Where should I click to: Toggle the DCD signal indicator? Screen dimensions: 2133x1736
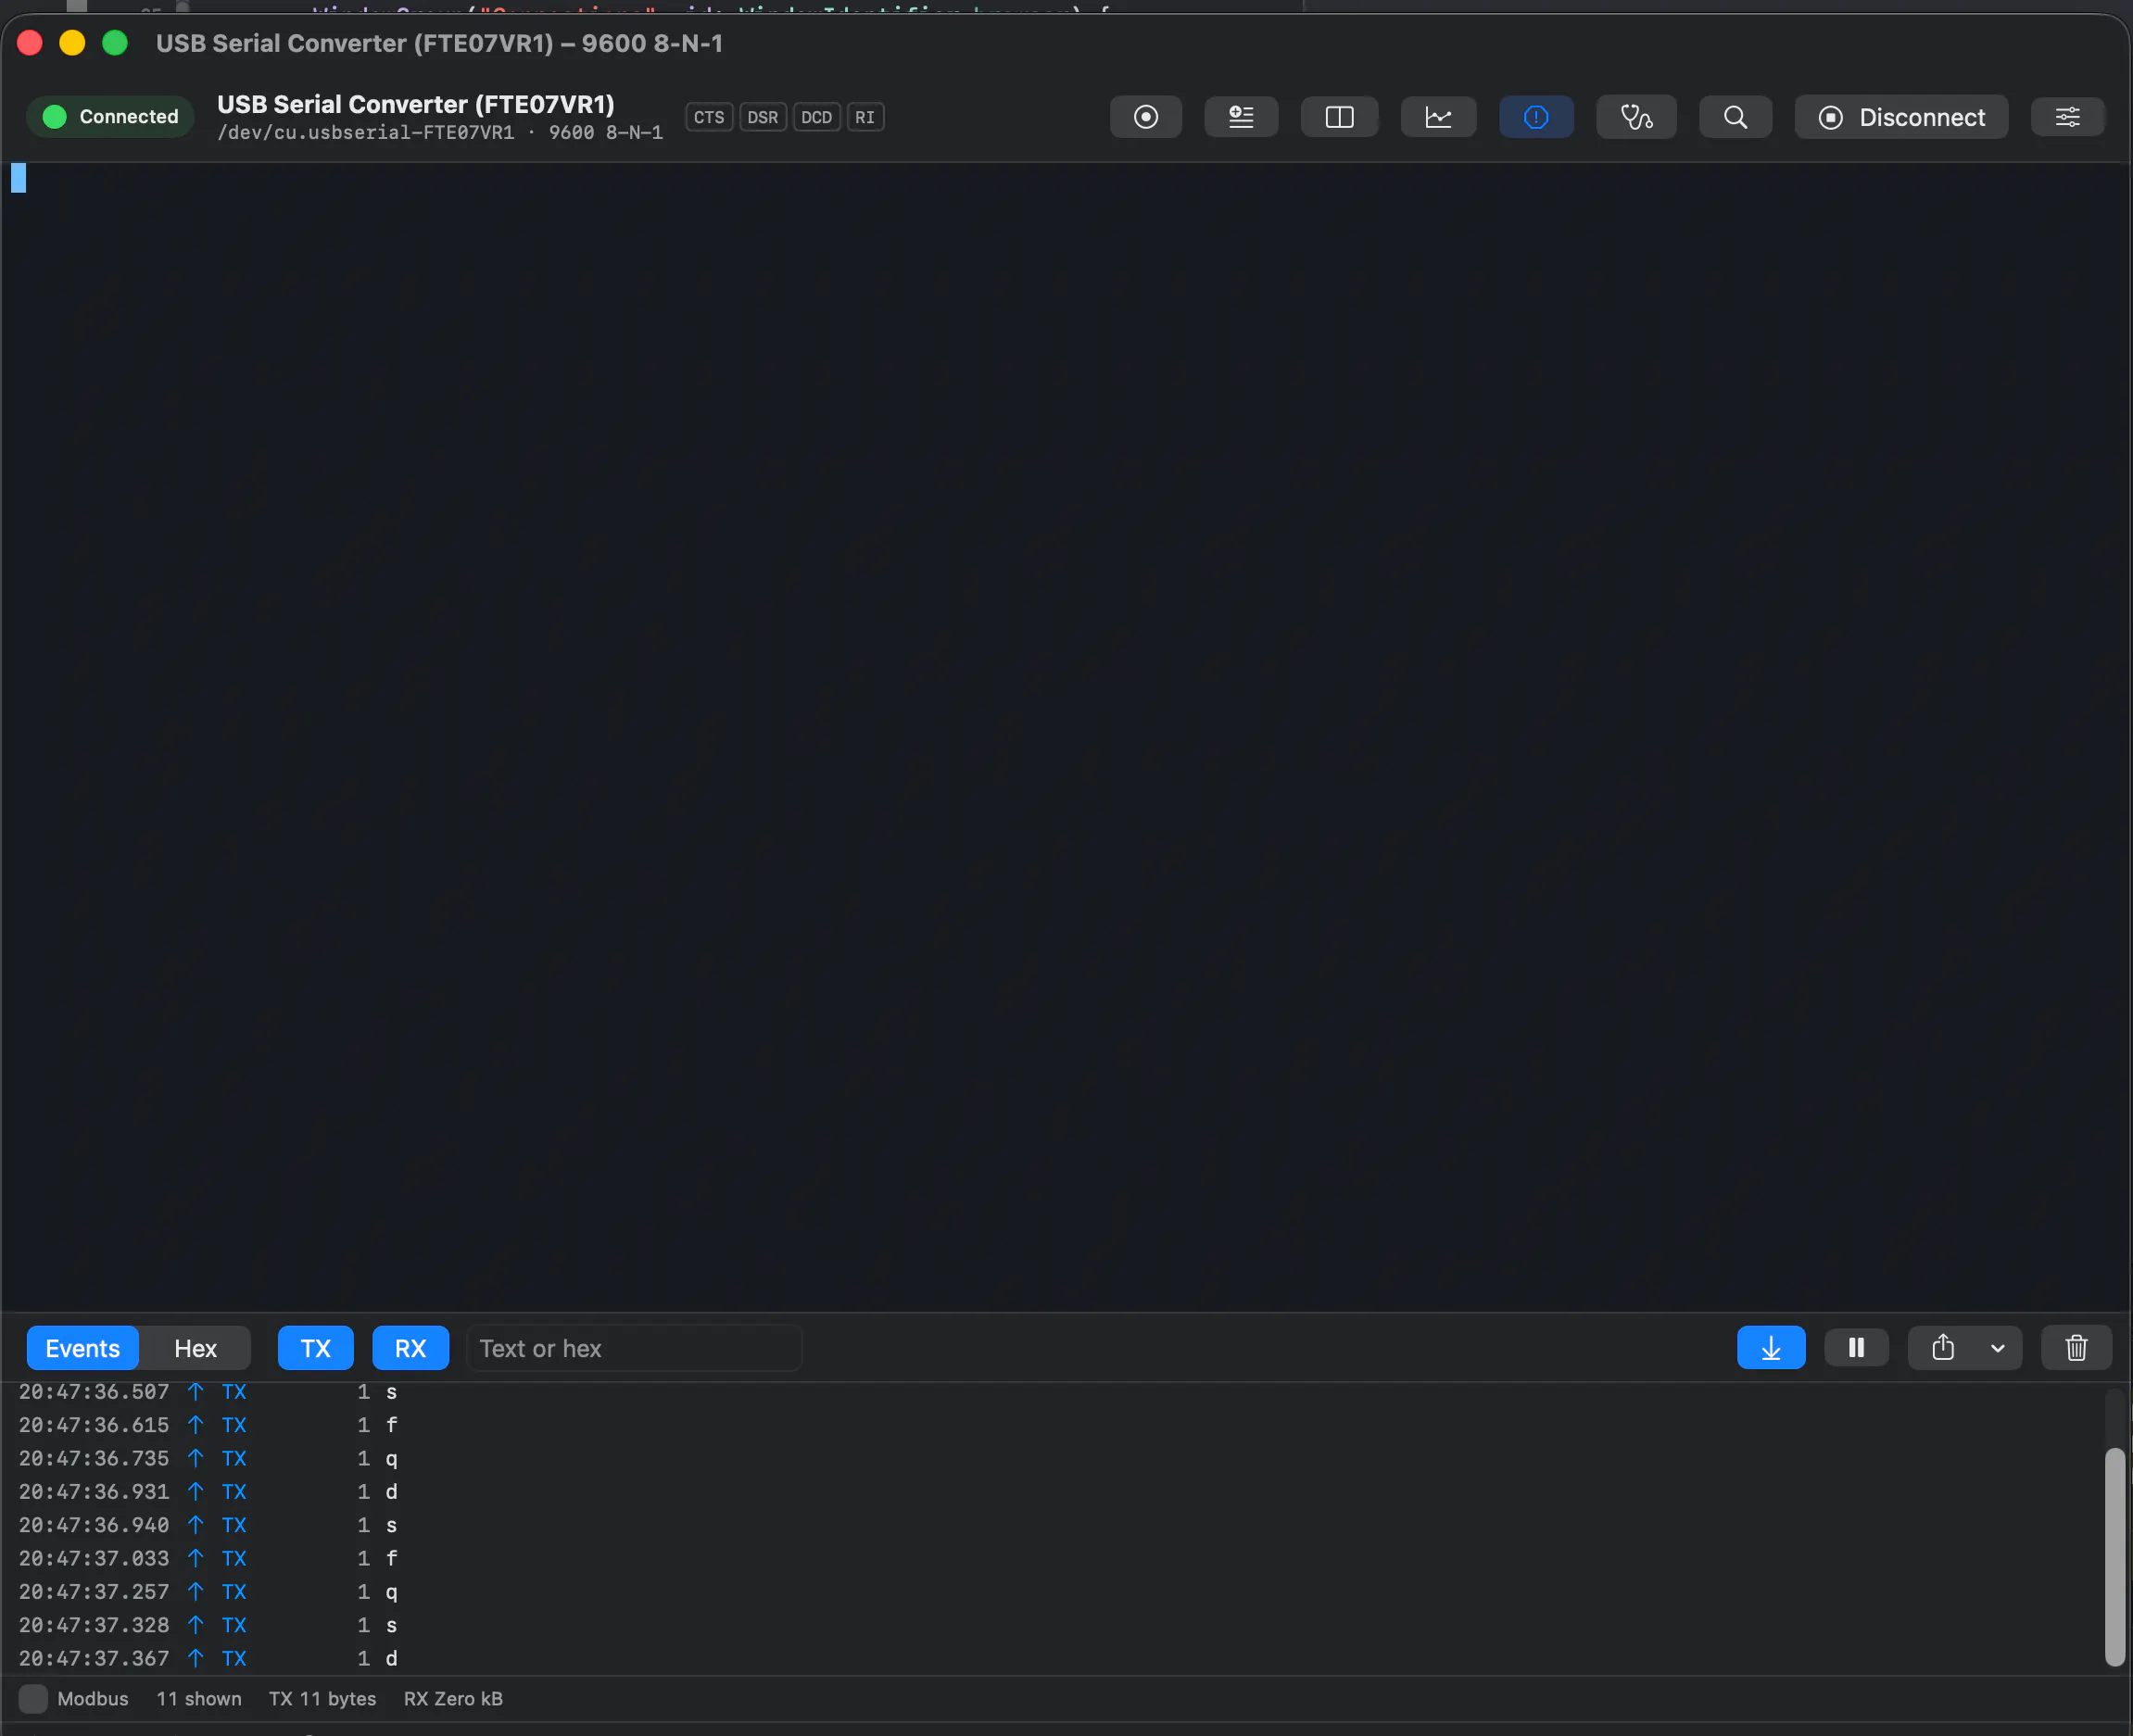[x=816, y=117]
